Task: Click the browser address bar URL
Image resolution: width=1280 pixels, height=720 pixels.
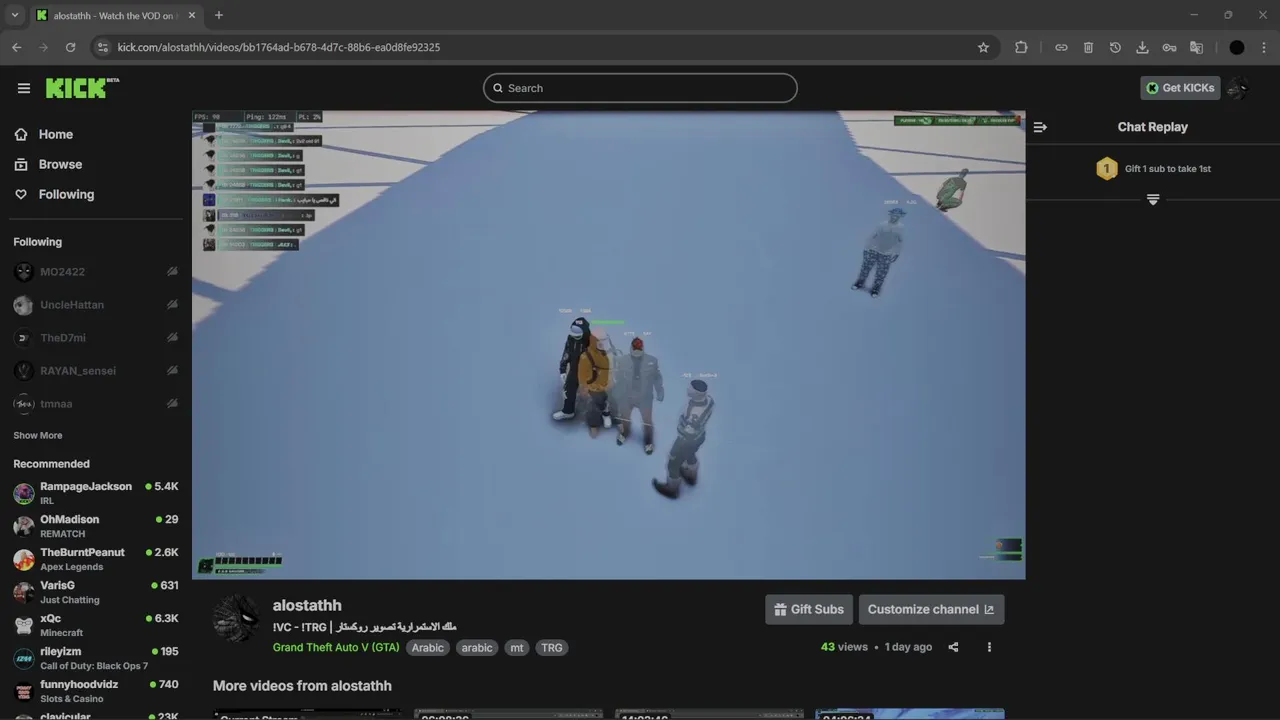Action: [279, 47]
